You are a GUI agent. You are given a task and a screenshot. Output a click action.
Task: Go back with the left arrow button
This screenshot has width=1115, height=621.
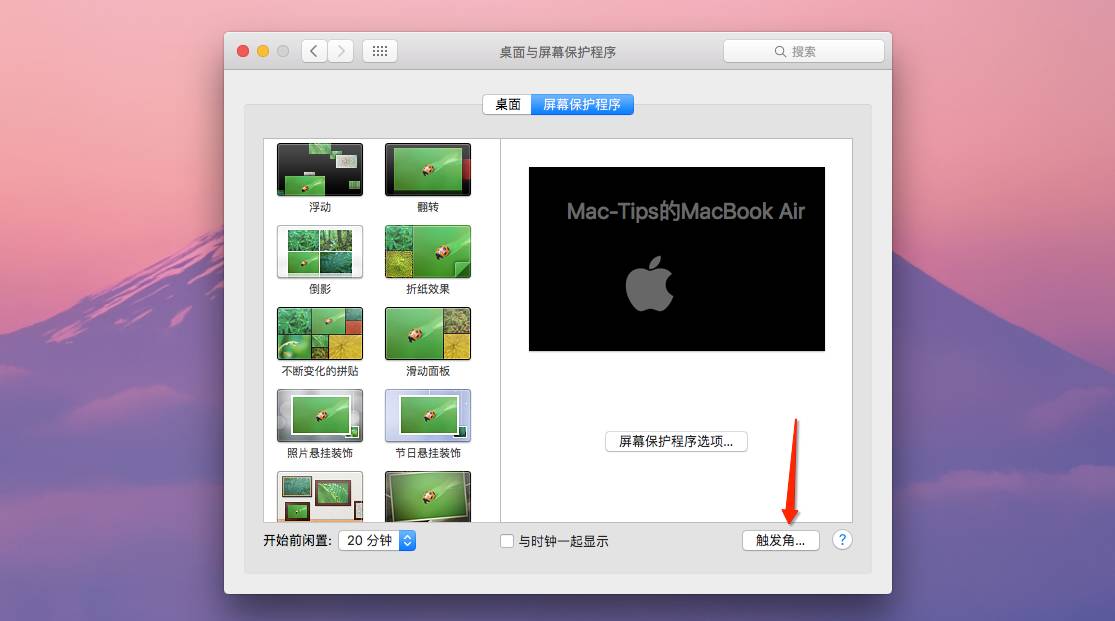coord(314,51)
